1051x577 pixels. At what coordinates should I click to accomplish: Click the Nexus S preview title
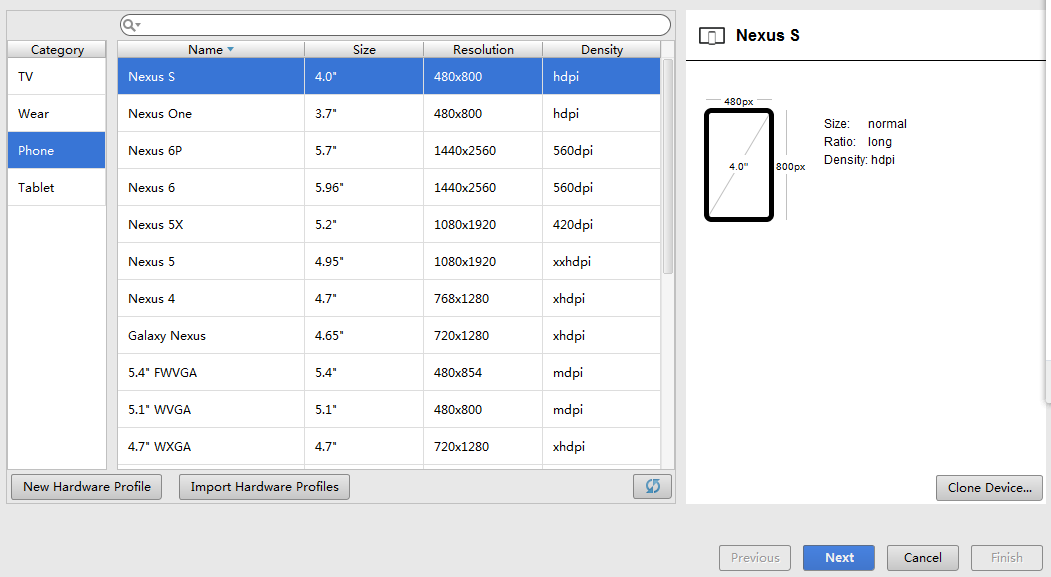tap(767, 36)
